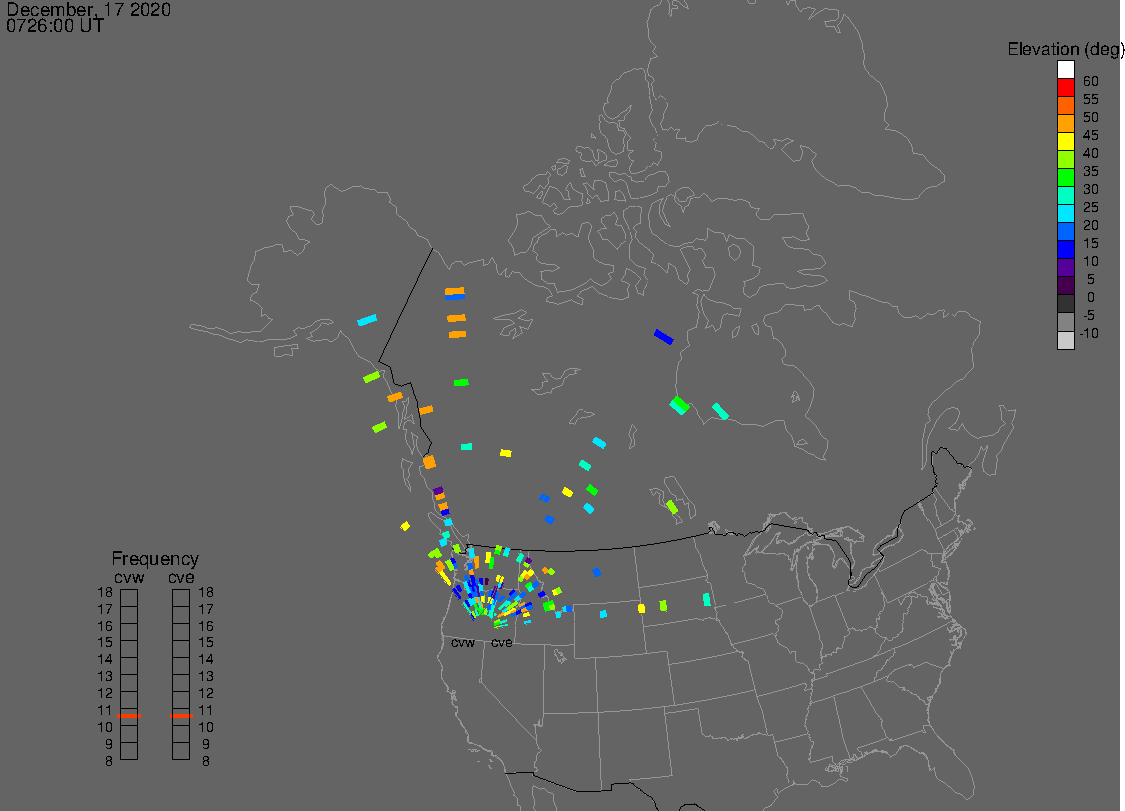The image size is (1125, 811).
Task: Click the '18' label on cve frequency scale
Action: click(206, 592)
